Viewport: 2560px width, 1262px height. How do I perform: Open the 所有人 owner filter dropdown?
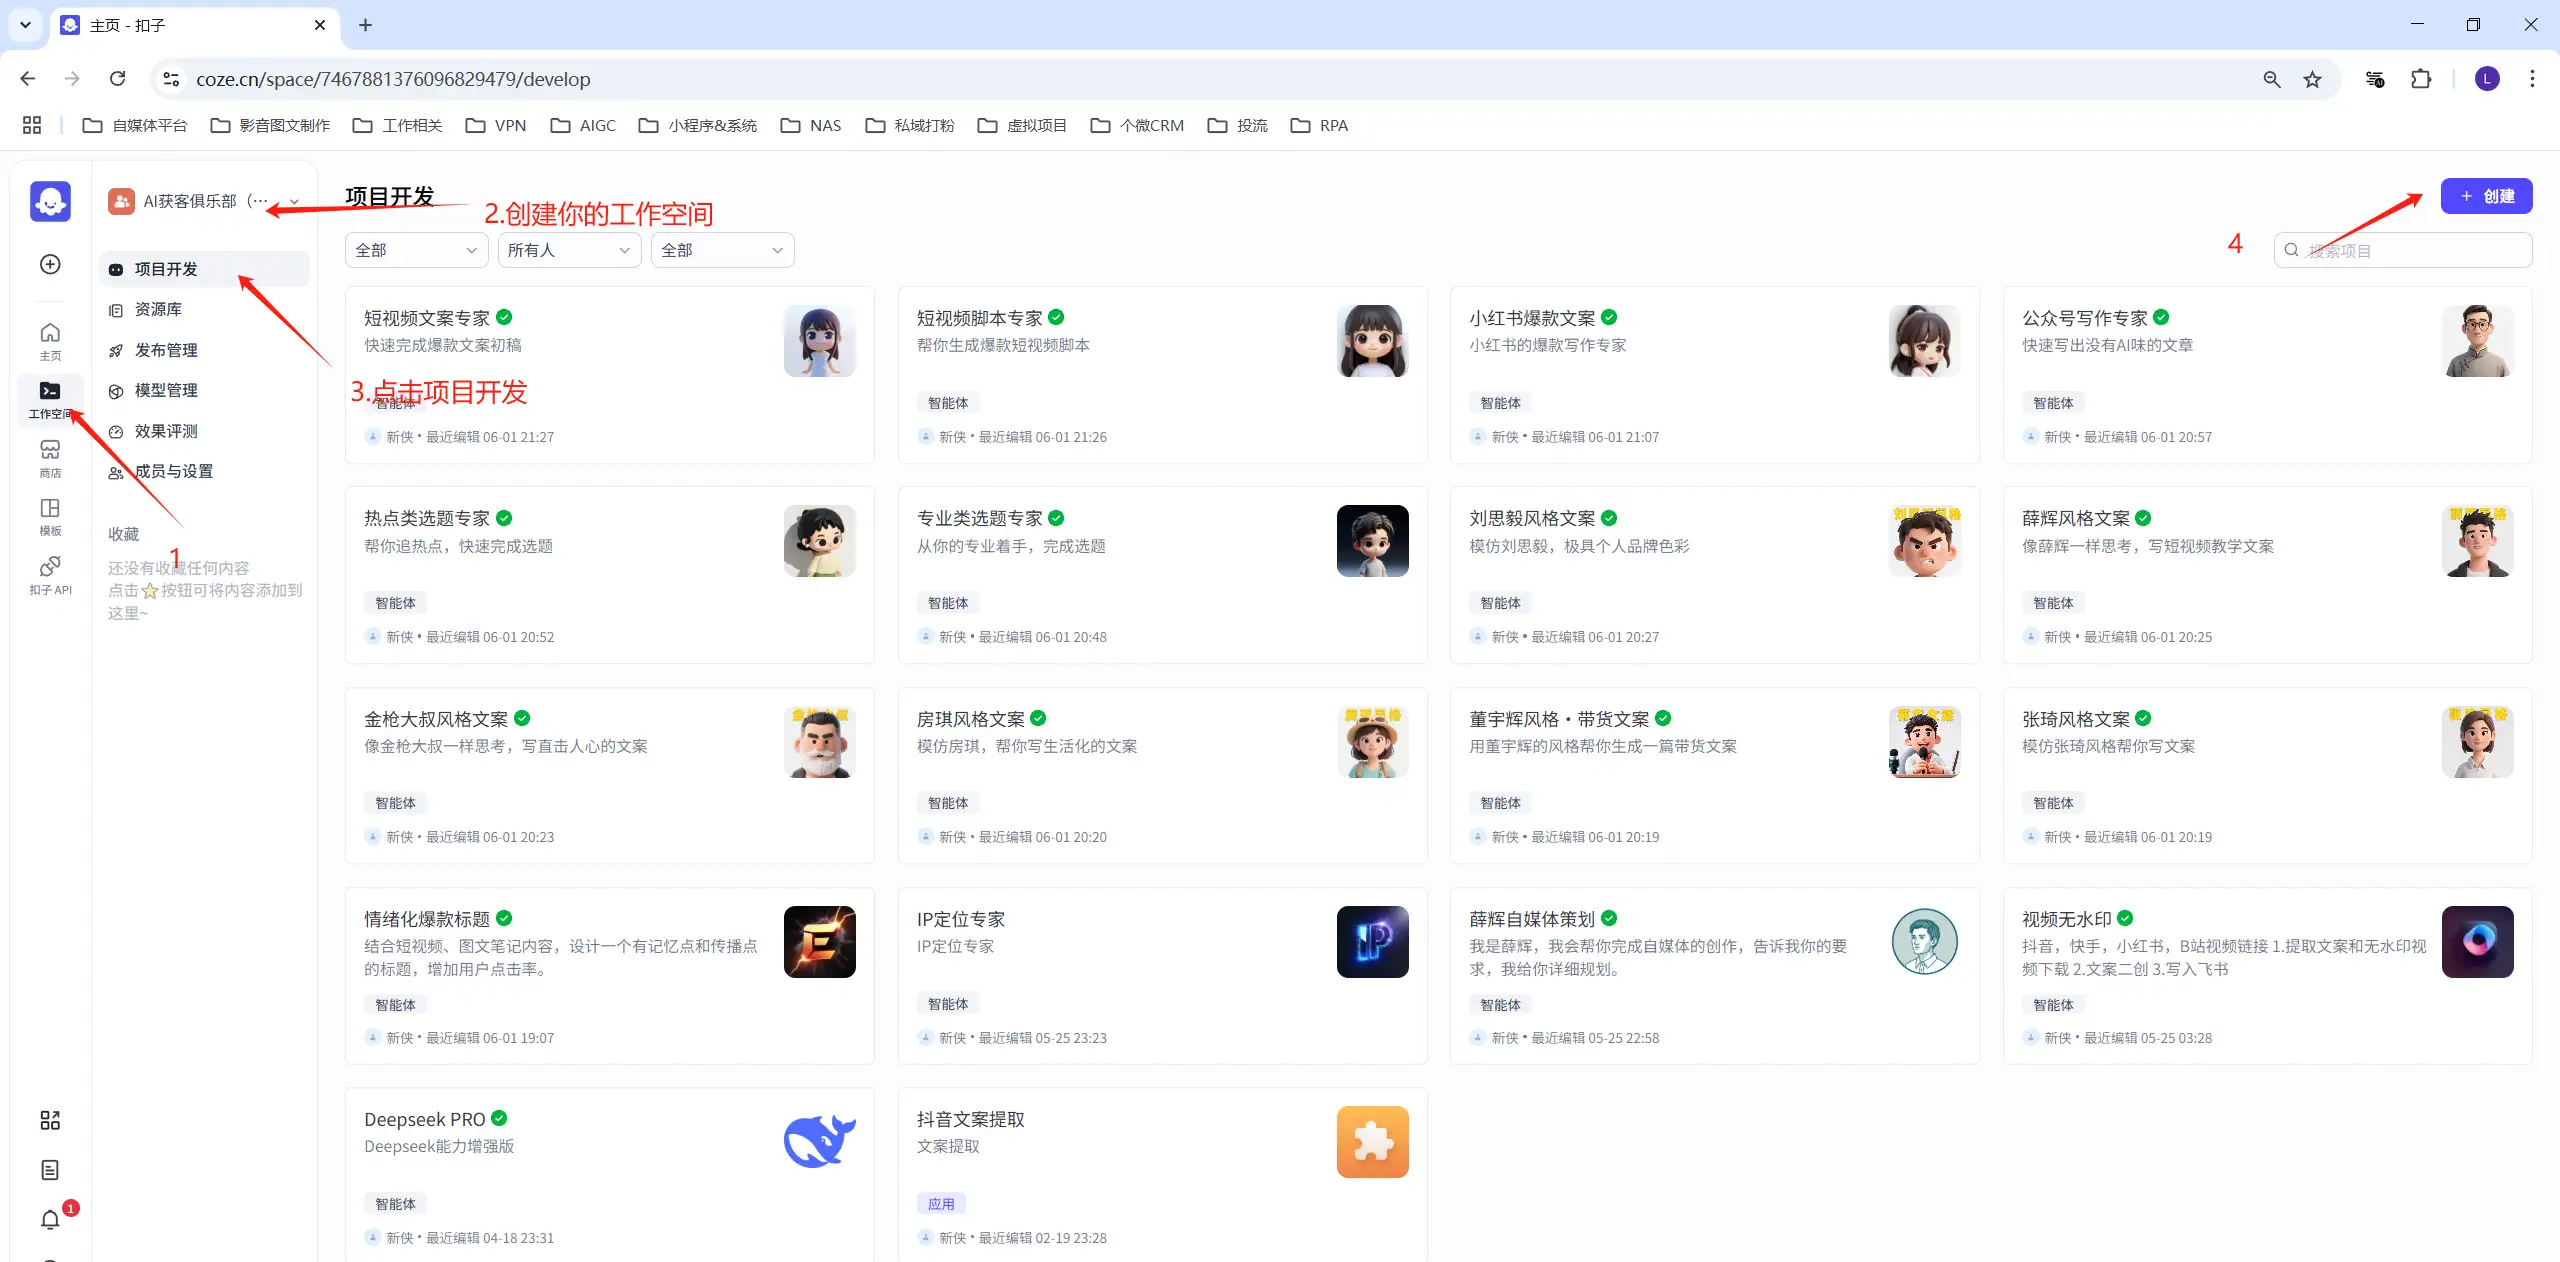point(567,250)
